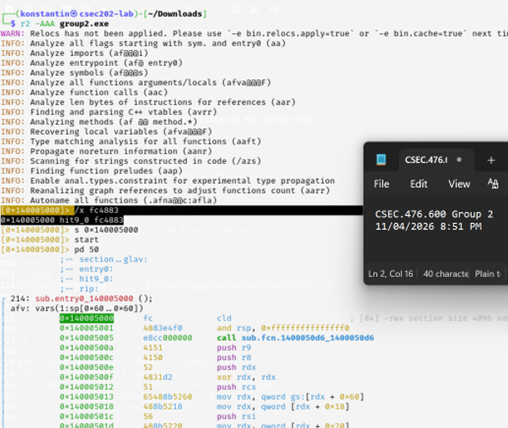508x428 pixels.
Task: Click 'Autoname all functions' INFO line
Action: coord(109,200)
